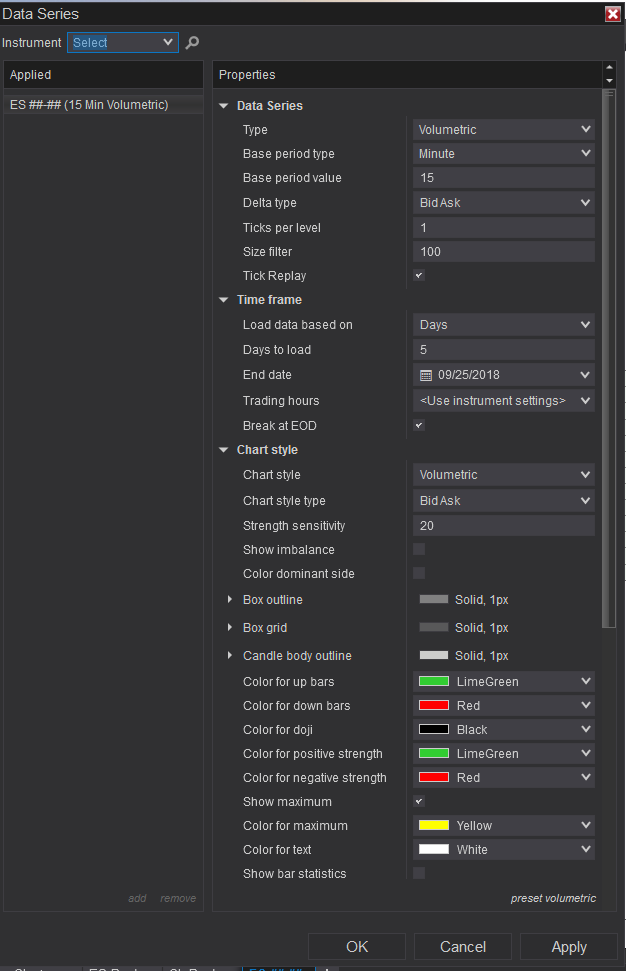
Task: Toggle the Break at EOD checkbox
Action: click(419, 426)
